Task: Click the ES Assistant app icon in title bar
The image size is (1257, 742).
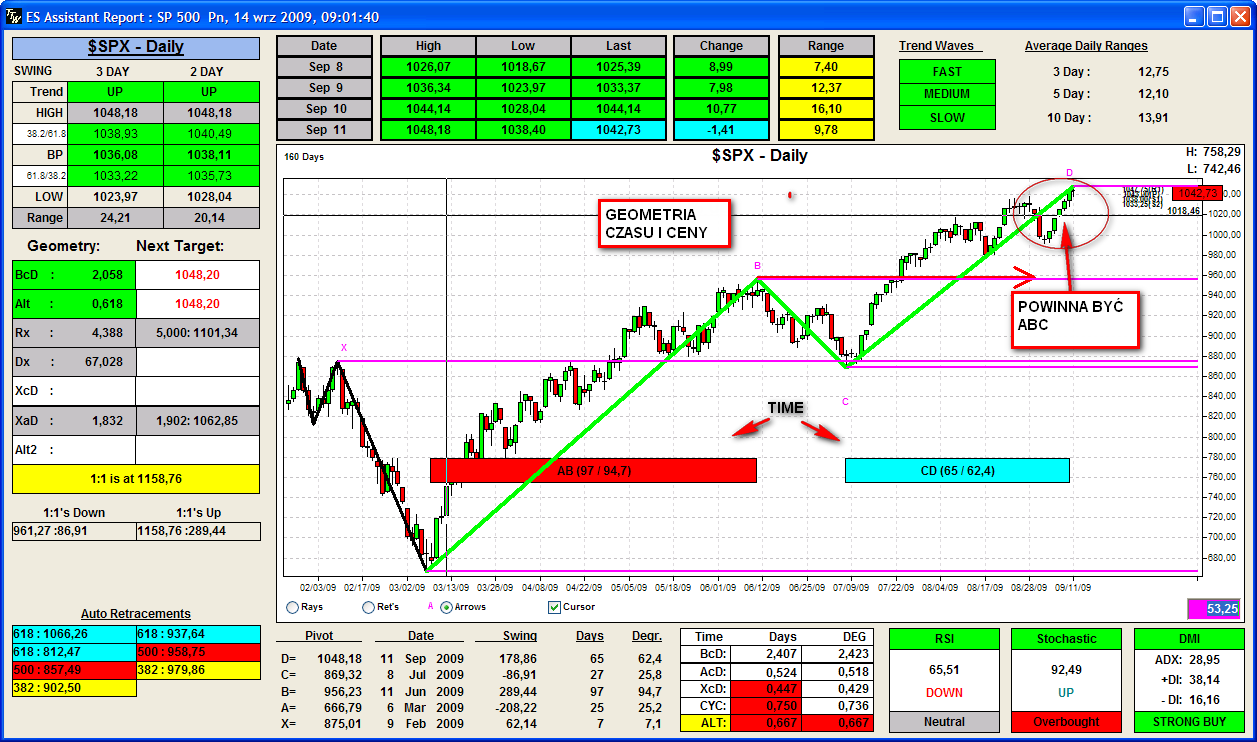Action: pyautogui.click(x=13, y=15)
